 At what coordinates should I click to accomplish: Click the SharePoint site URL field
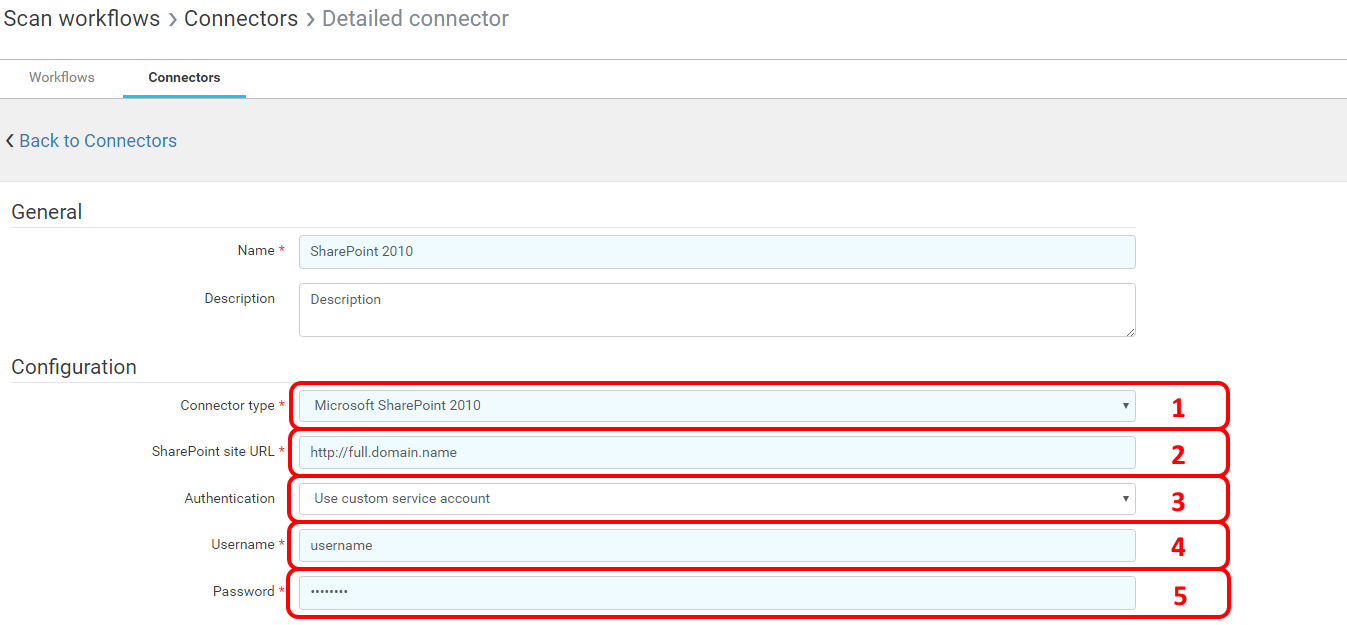tap(717, 453)
